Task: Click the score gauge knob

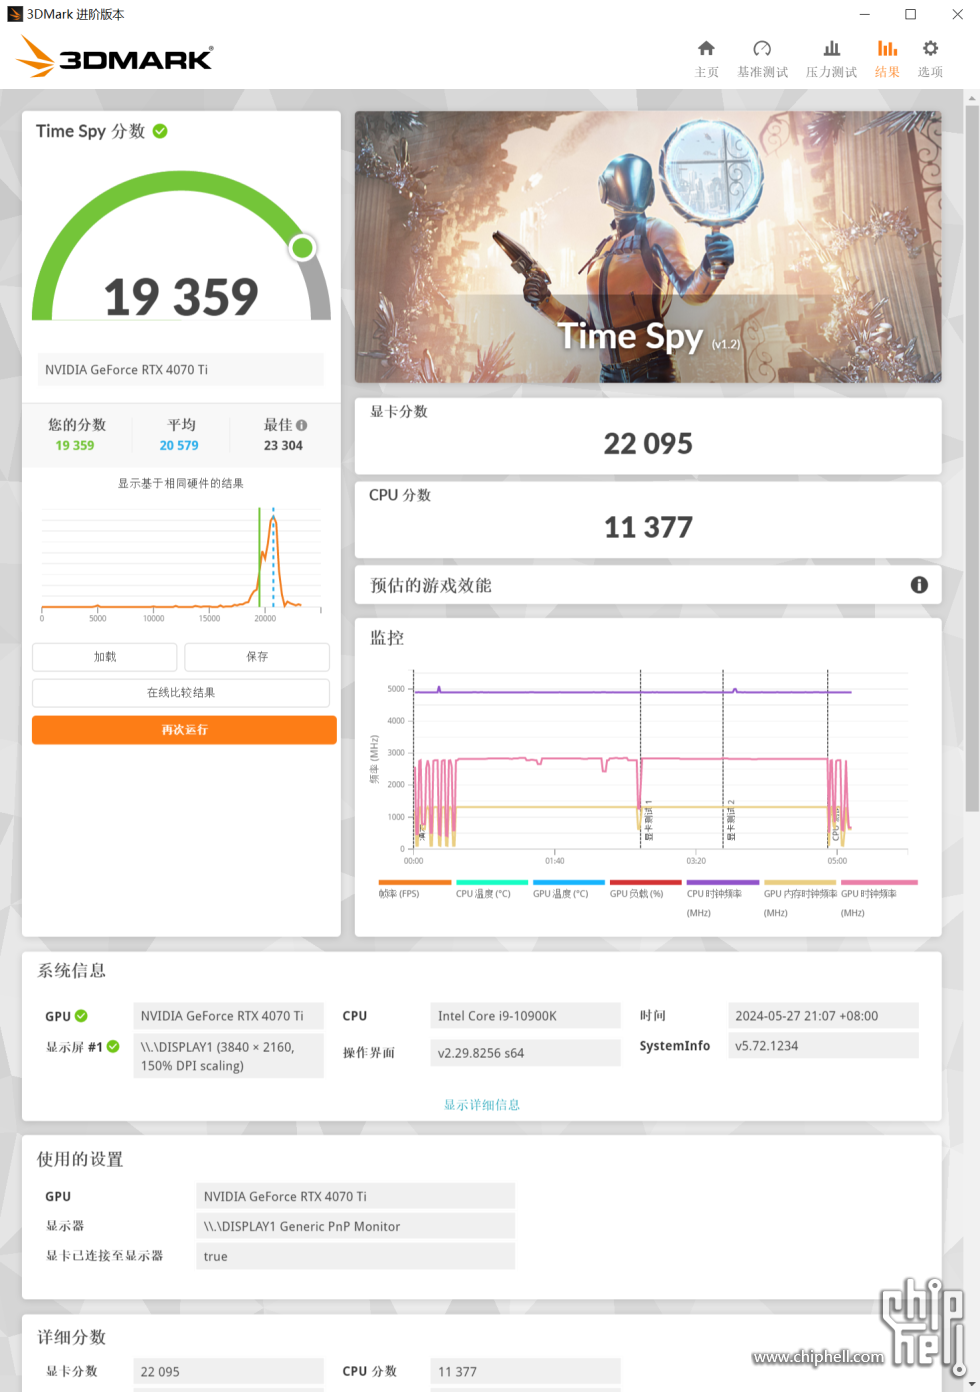Action: tap(302, 247)
